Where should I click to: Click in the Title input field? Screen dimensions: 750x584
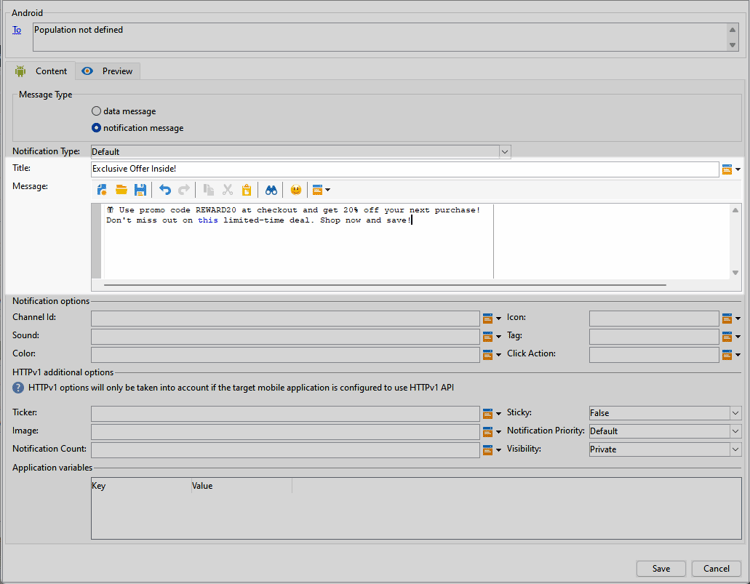tap(405, 169)
